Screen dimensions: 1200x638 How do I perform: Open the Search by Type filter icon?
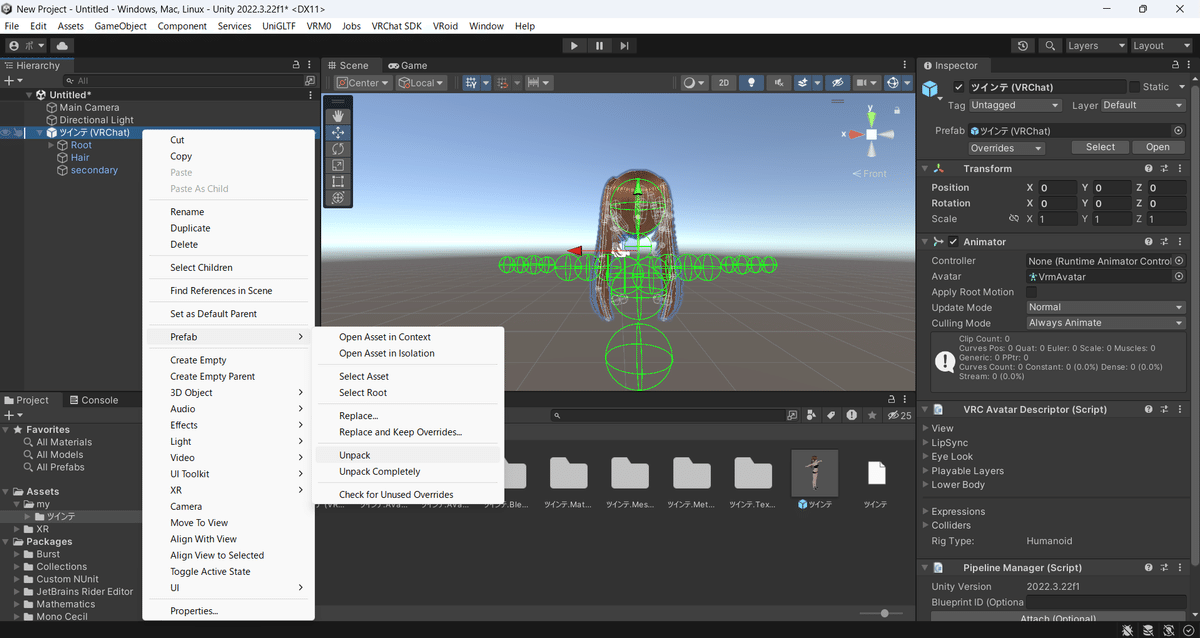[810, 415]
